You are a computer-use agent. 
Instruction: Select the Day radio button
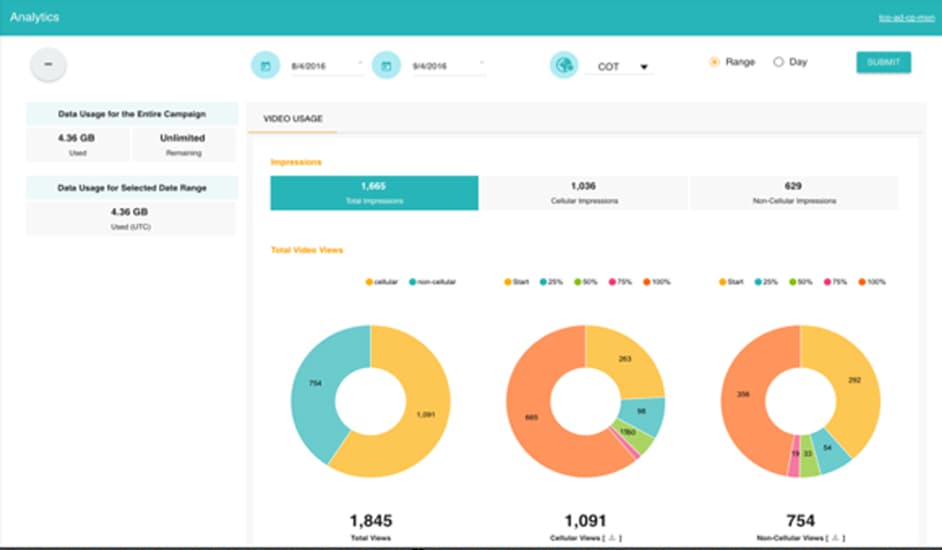point(779,62)
